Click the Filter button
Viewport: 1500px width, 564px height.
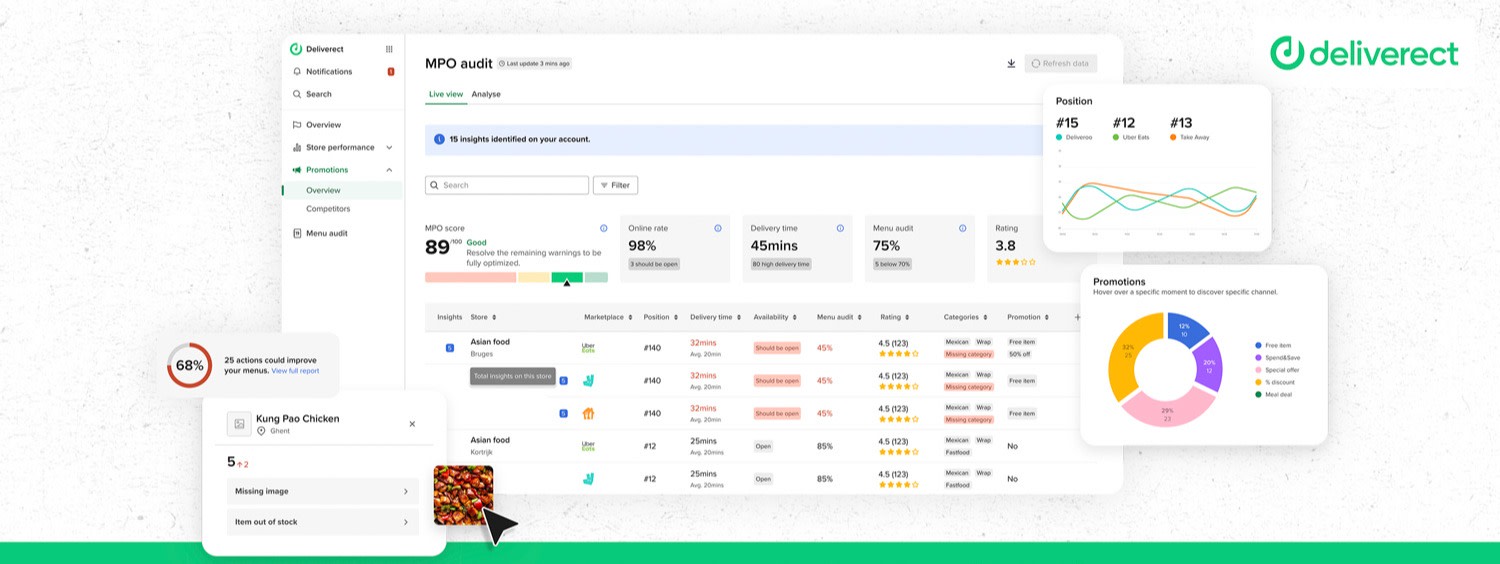[615, 185]
